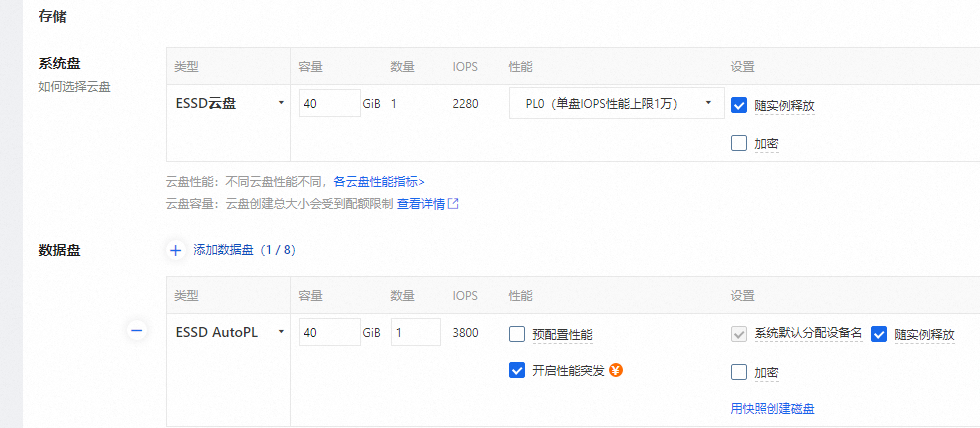
Task: Disable 开启性能突发 checkbox
Action: 517,370
